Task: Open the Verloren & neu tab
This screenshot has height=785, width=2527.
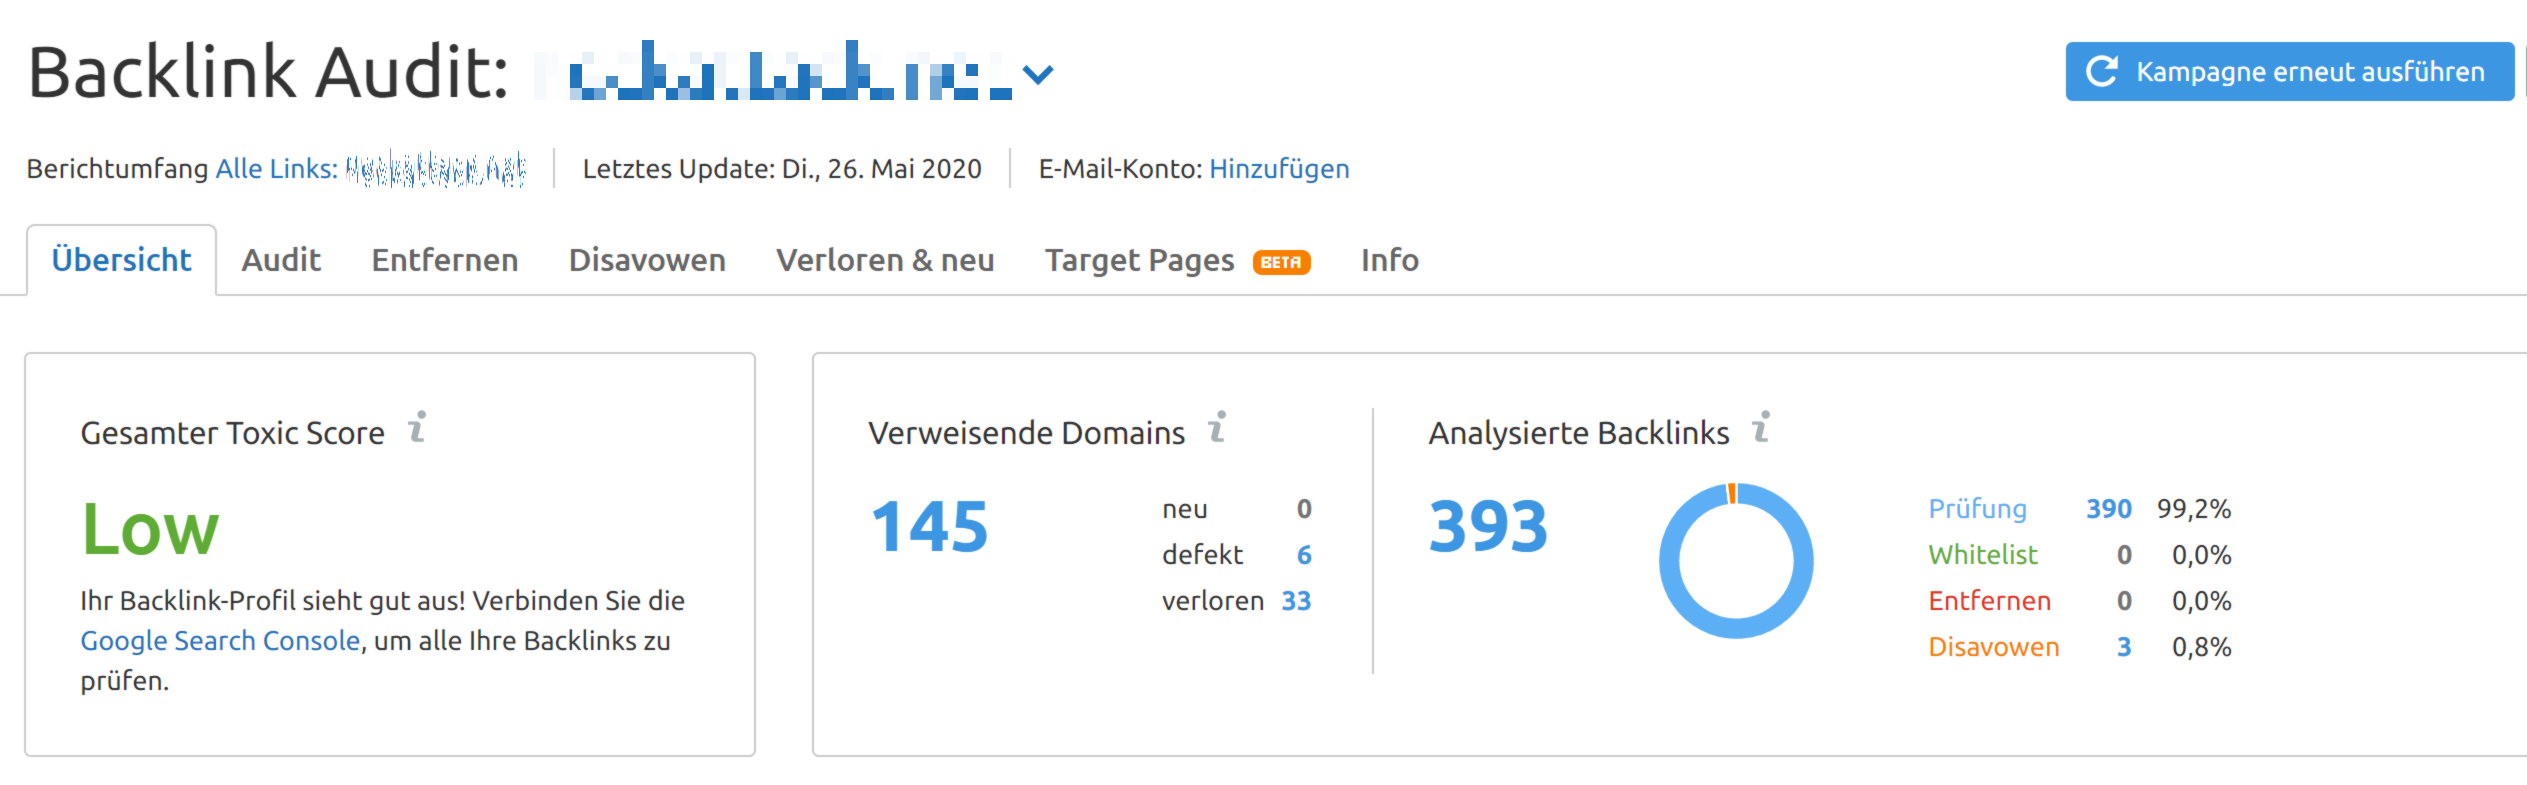Action: tap(885, 260)
